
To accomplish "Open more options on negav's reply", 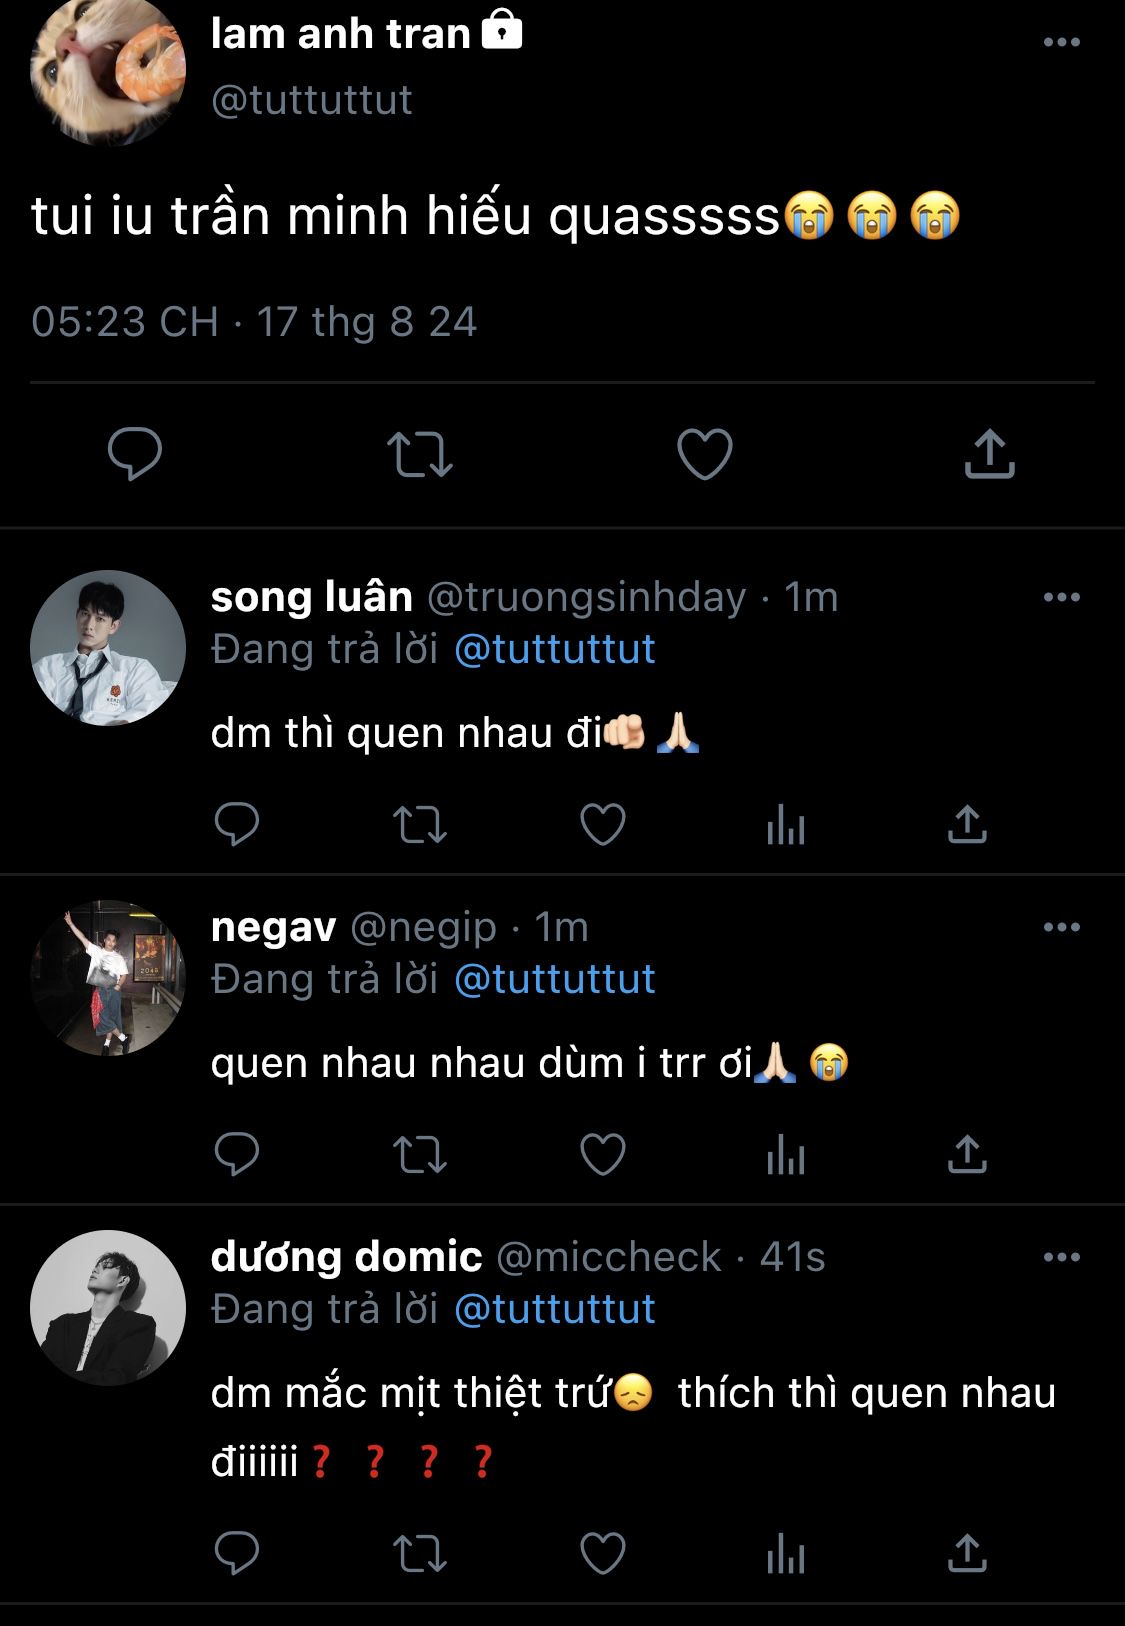I will 1061,927.
